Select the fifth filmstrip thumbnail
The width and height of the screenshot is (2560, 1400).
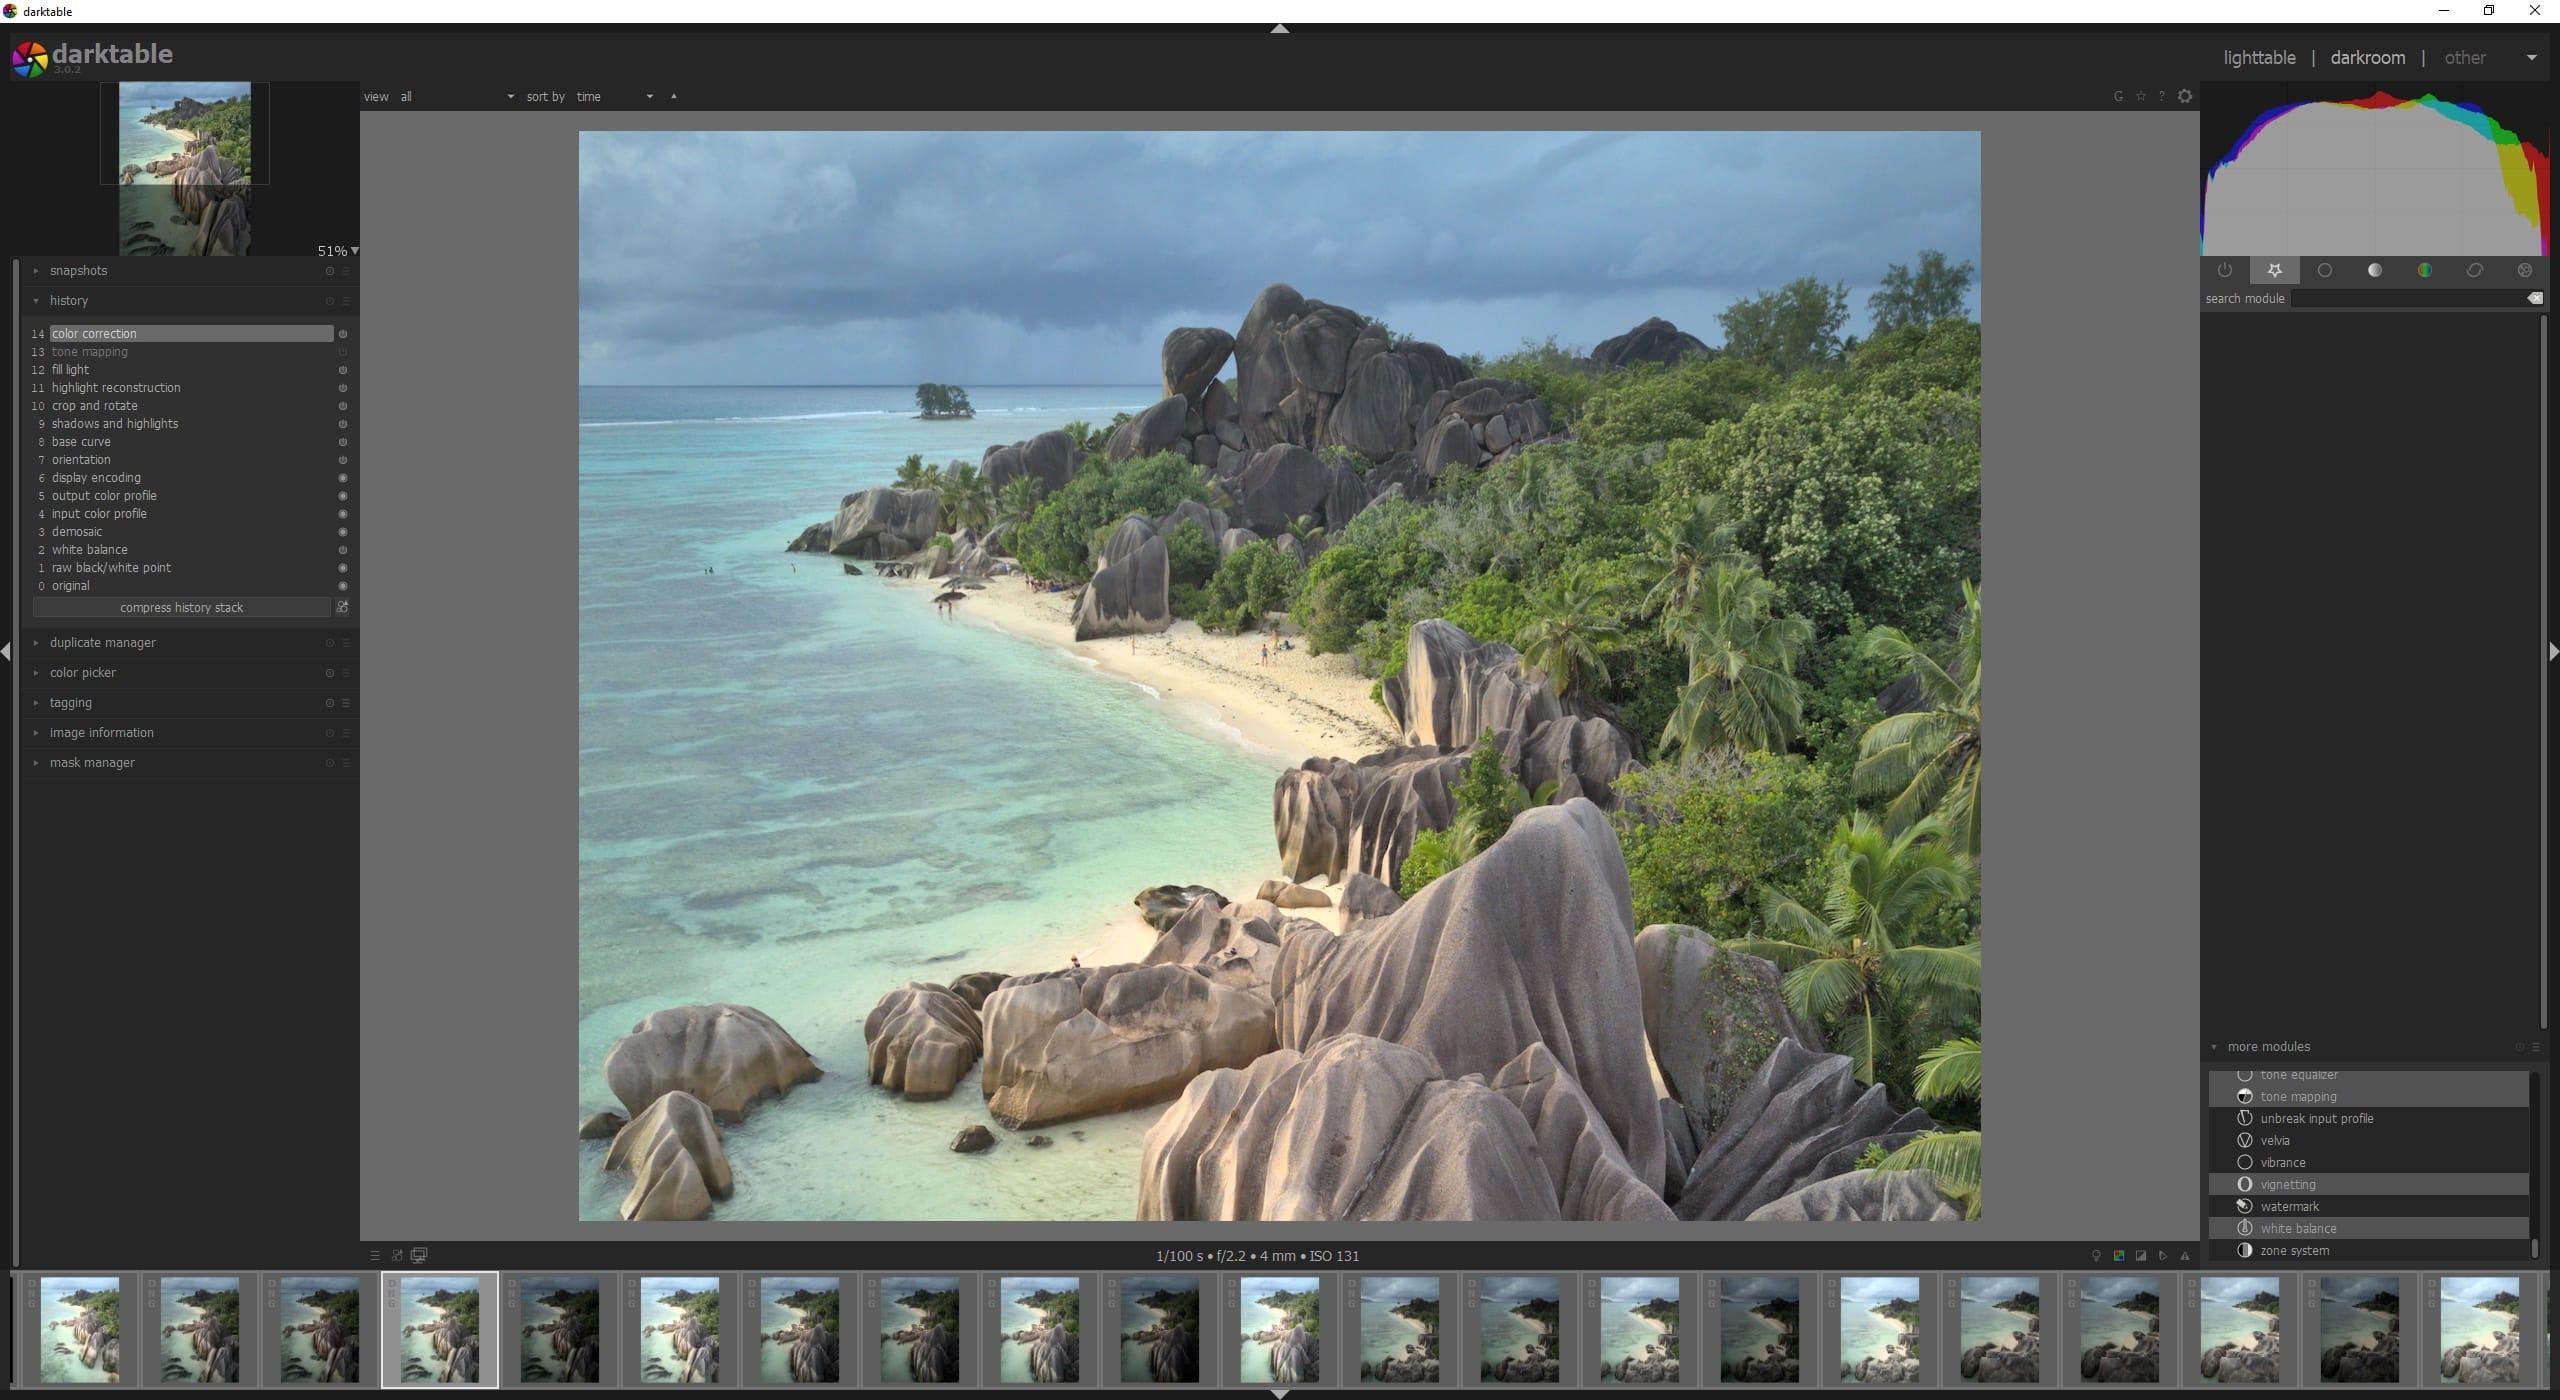point(560,1329)
